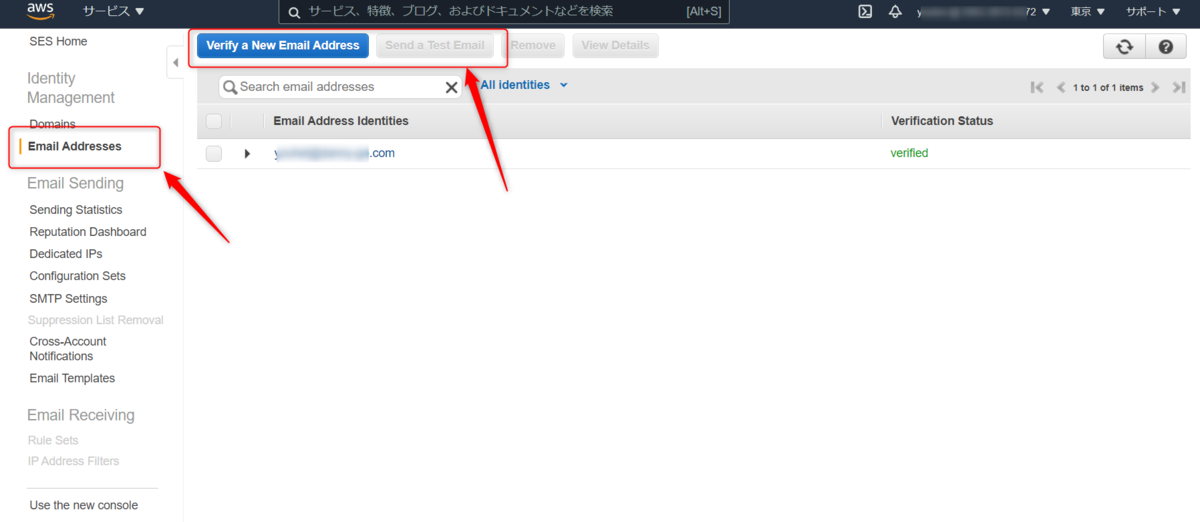1200x522 pixels.
Task: Open the notifications bell icon
Action: tap(895, 12)
